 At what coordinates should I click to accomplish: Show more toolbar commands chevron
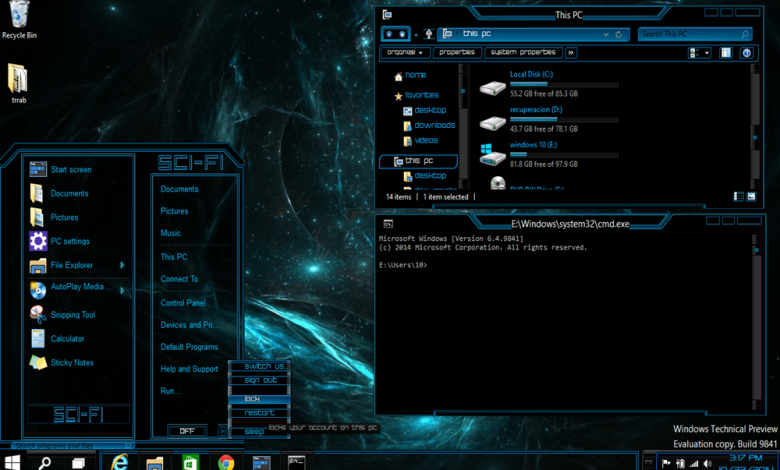571,53
